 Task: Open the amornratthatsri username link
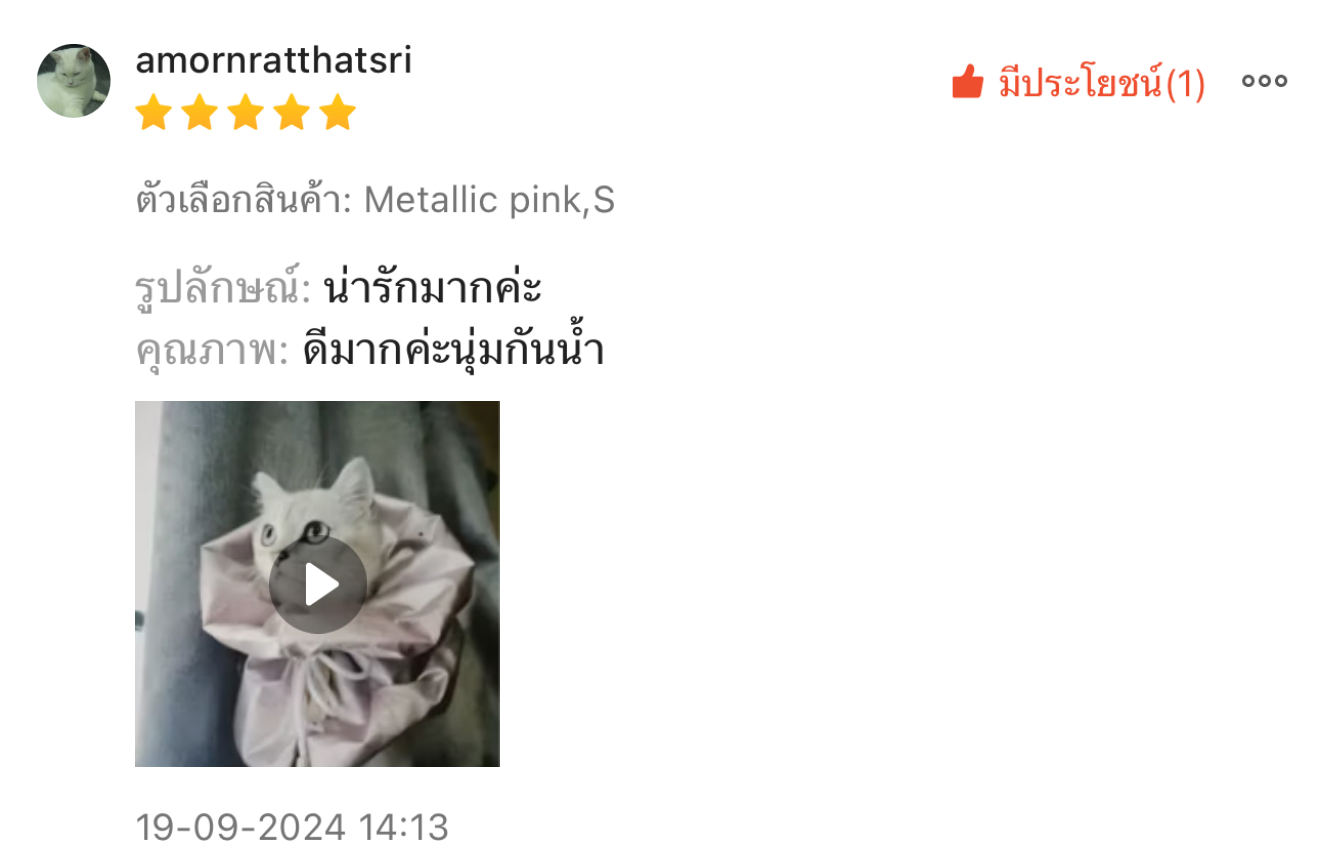coord(274,61)
